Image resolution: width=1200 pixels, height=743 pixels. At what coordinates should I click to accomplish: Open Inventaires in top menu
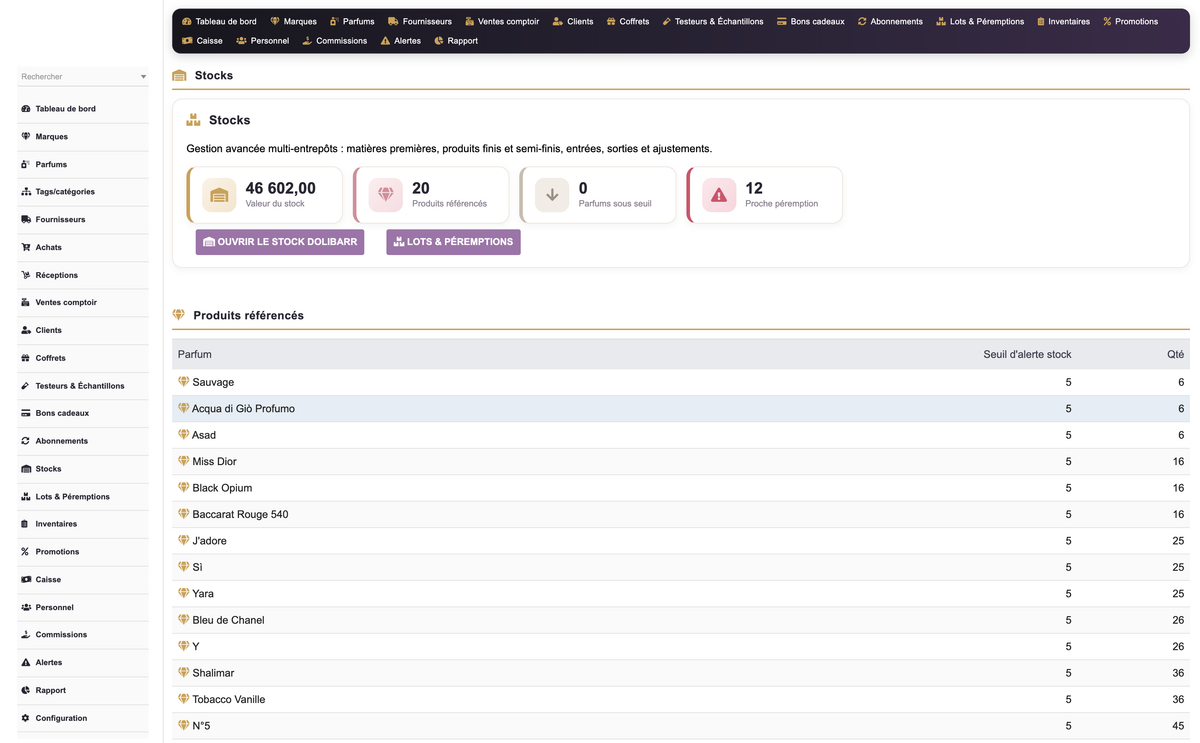tap(1064, 21)
